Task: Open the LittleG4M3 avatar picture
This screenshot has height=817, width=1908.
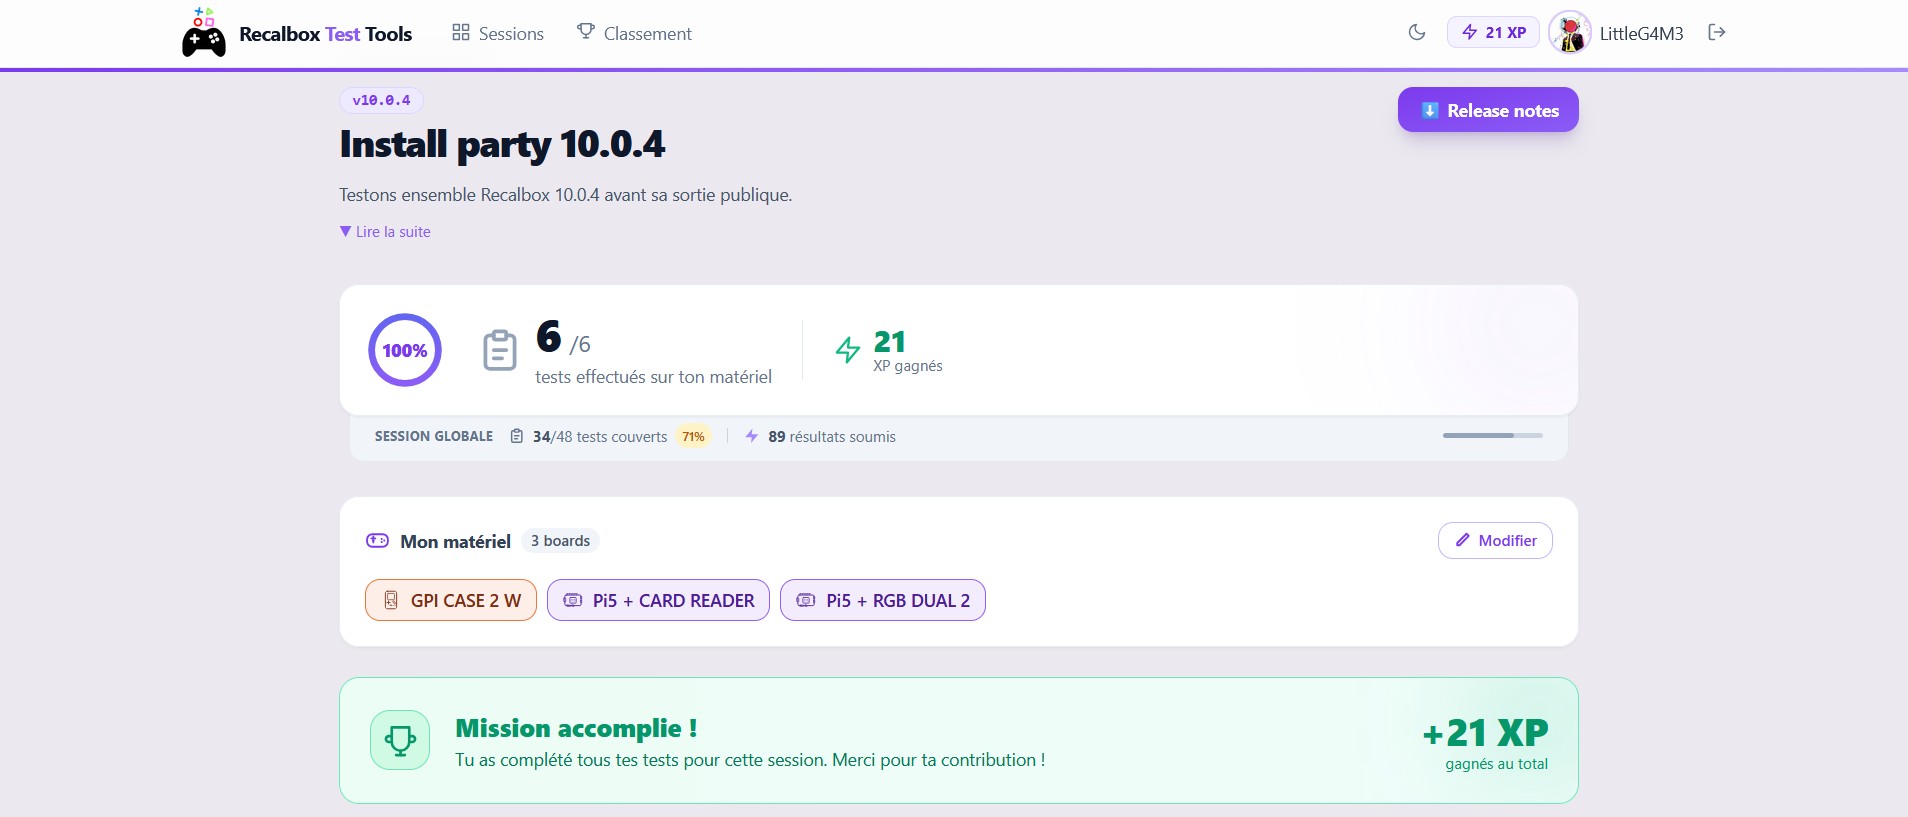Action: coord(1569,33)
